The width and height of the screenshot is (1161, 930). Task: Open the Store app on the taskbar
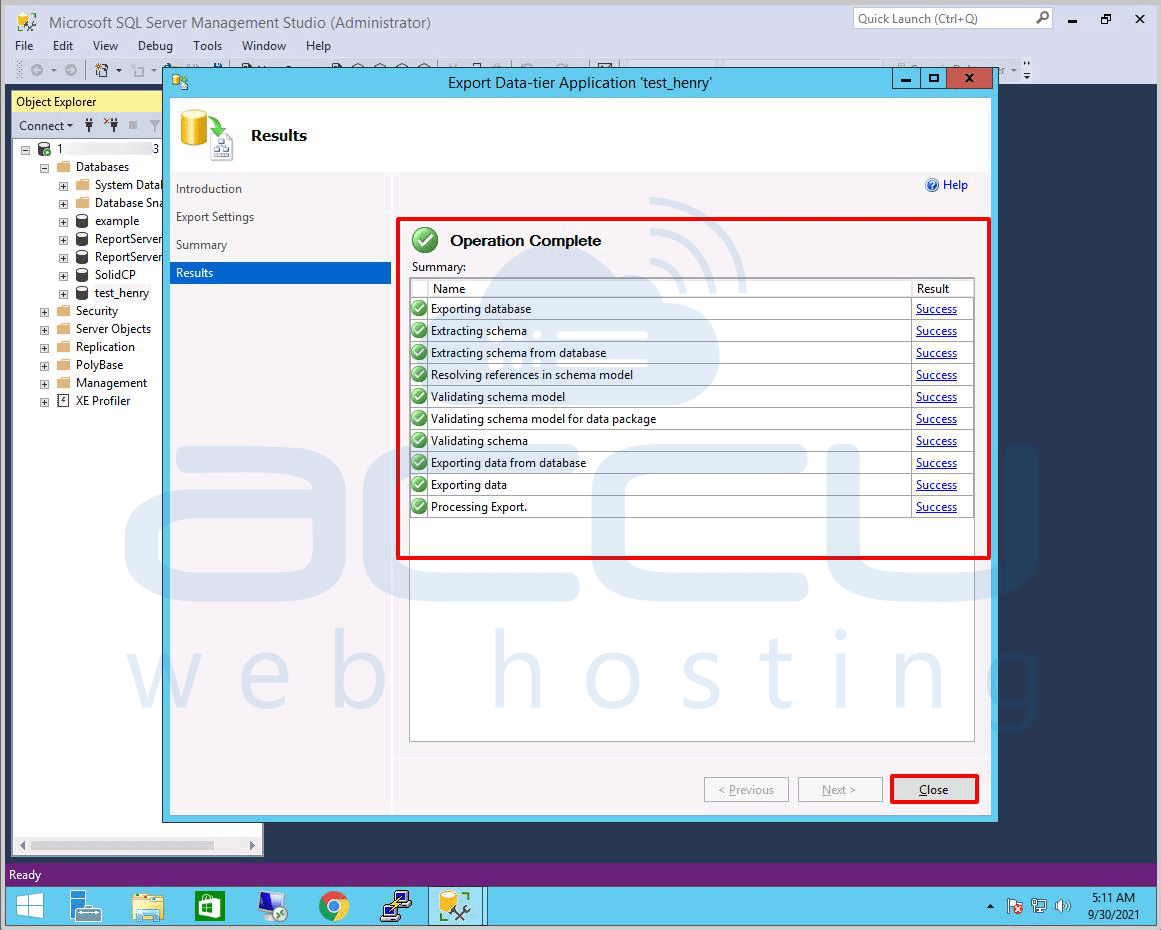[210, 906]
